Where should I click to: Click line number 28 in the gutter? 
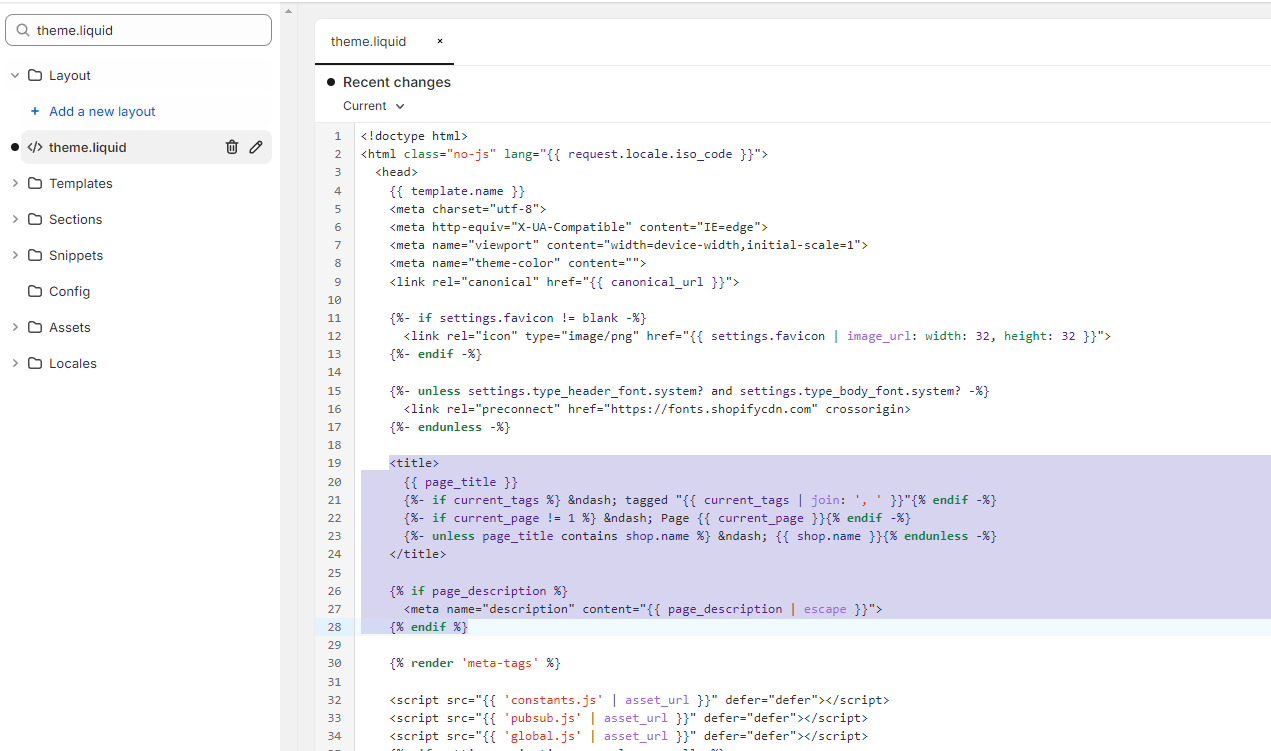[x=335, y=627]
